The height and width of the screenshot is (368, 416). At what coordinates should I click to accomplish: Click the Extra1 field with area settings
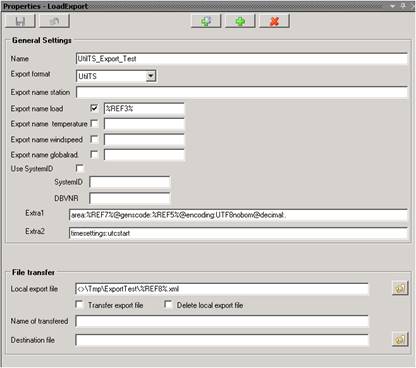point(238,215)
